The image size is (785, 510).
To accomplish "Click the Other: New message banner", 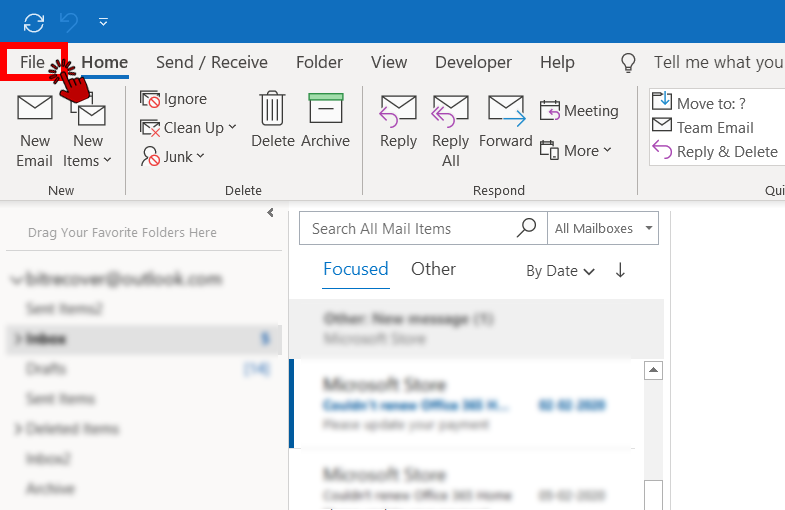I will pyautogui.click(x=477, y=328).
